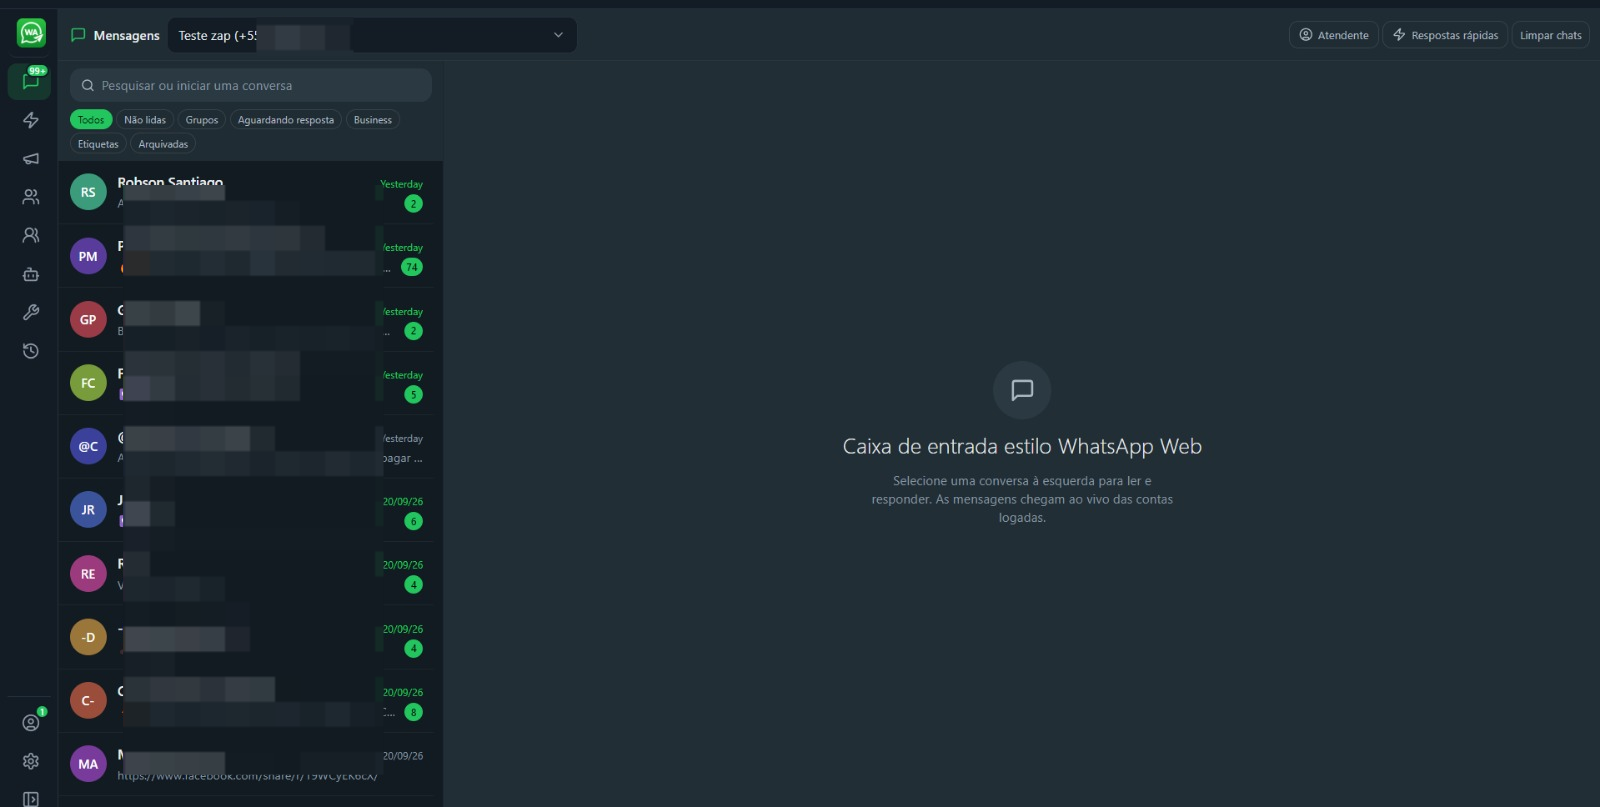The height and width of the screenshot is (807, 1600).
Task: Click the Mensagens header chat icon
Action: (78, 35)
